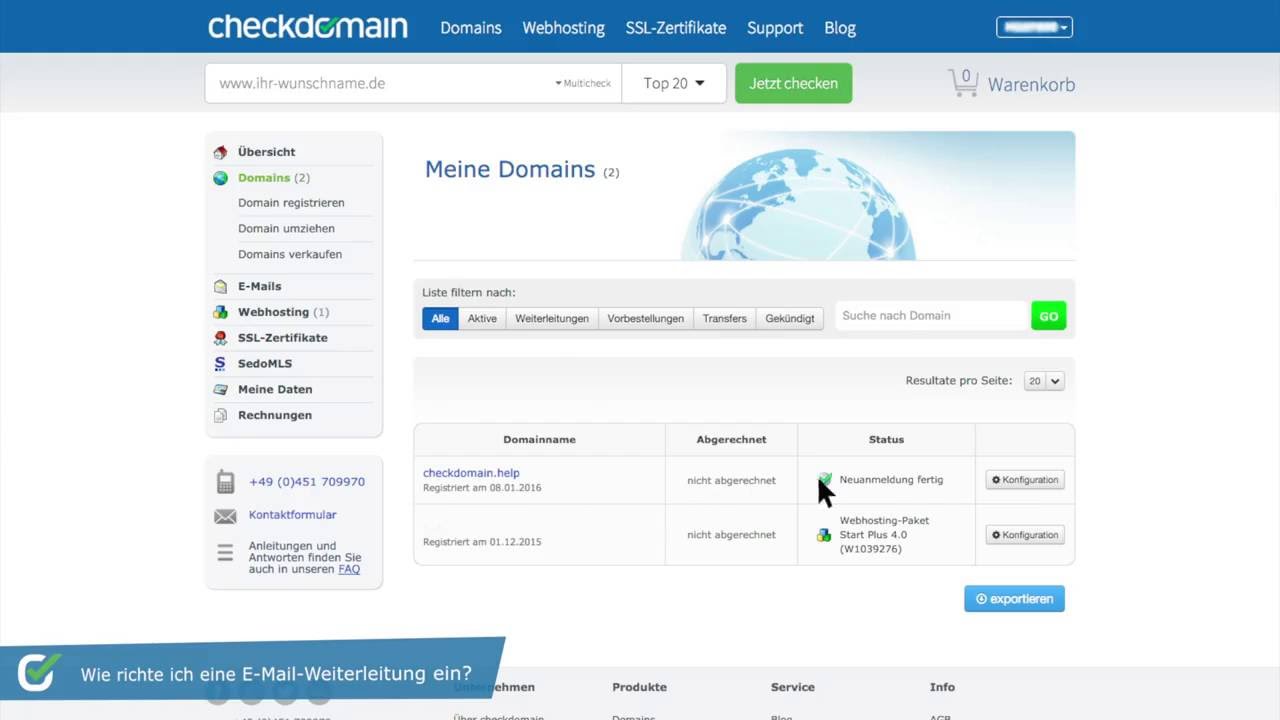Open Domain umziehen in sidebar
Viewport: 1280px width, 720px height.
(x=286, y=229)
